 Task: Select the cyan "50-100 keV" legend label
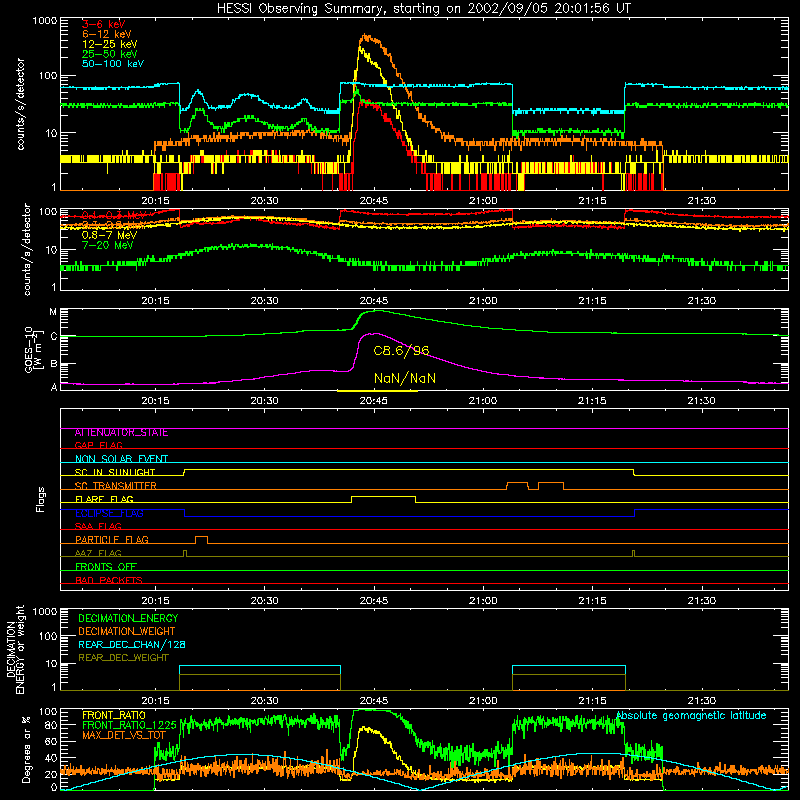pos(113,64)
